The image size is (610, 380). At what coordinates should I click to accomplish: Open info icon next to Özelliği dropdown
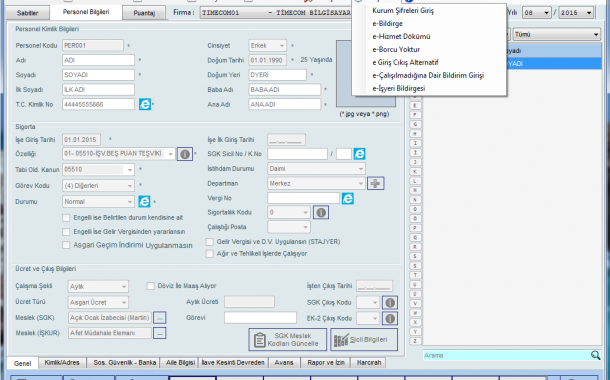click(x=185, y=154)
